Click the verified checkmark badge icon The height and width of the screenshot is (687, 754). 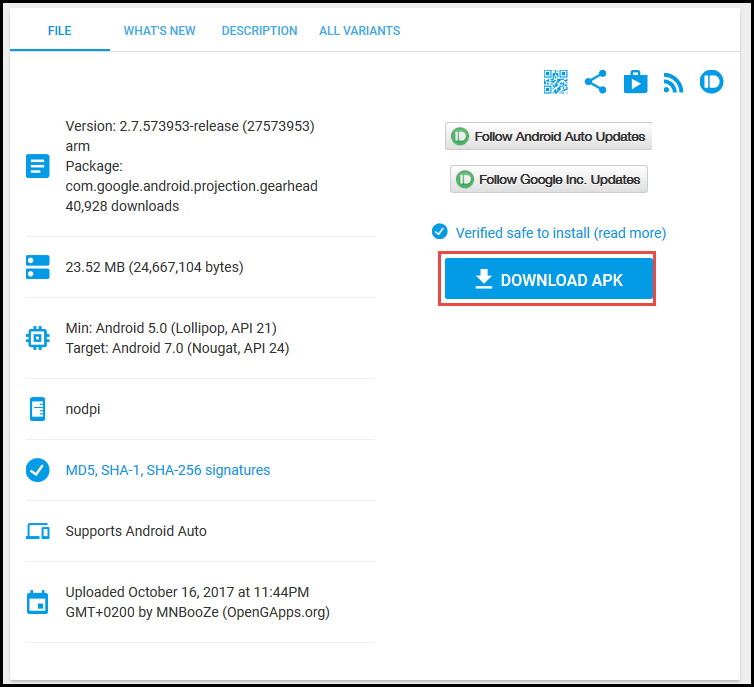click(x=440, y=231)
